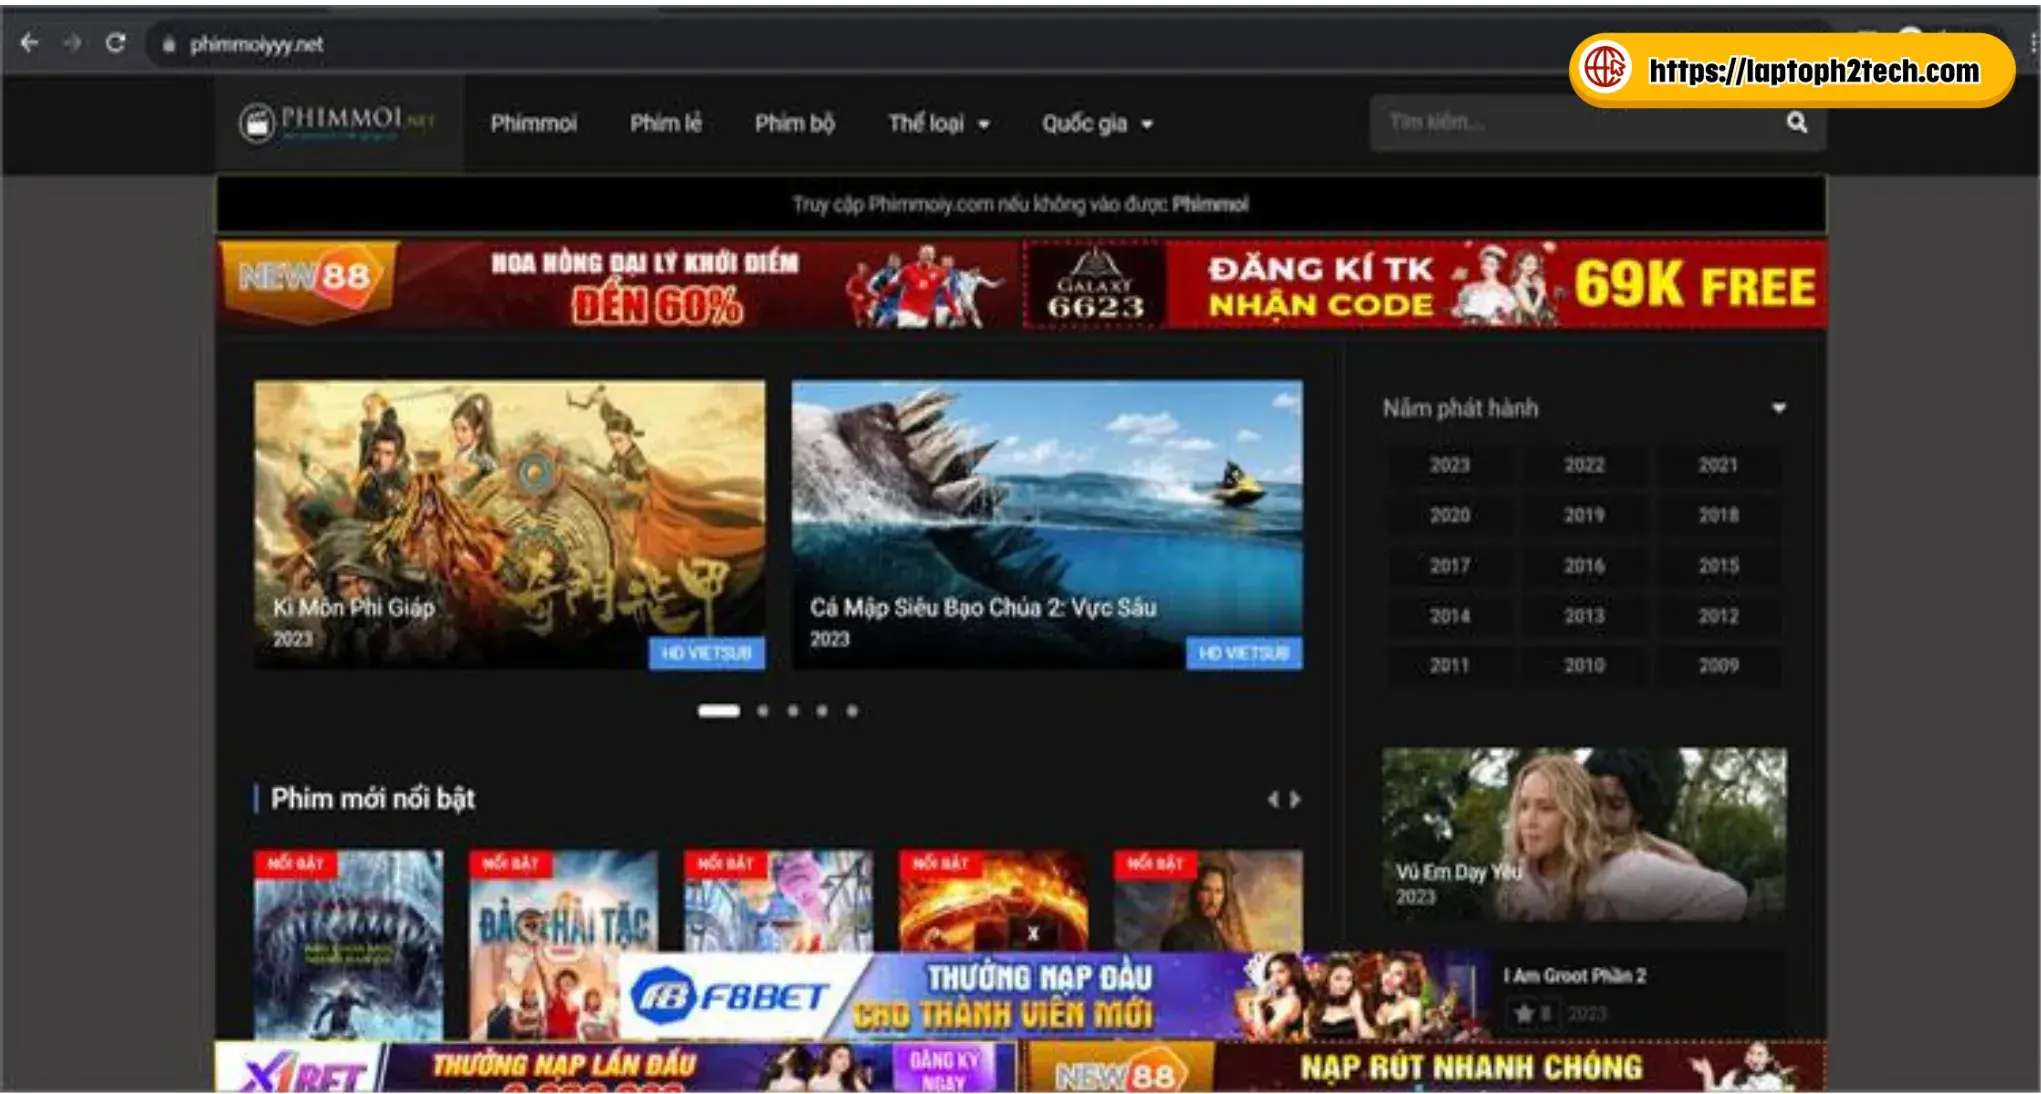Filter by year 2023
This screenshot has width=2041, height=1094.
[1450, 465]
